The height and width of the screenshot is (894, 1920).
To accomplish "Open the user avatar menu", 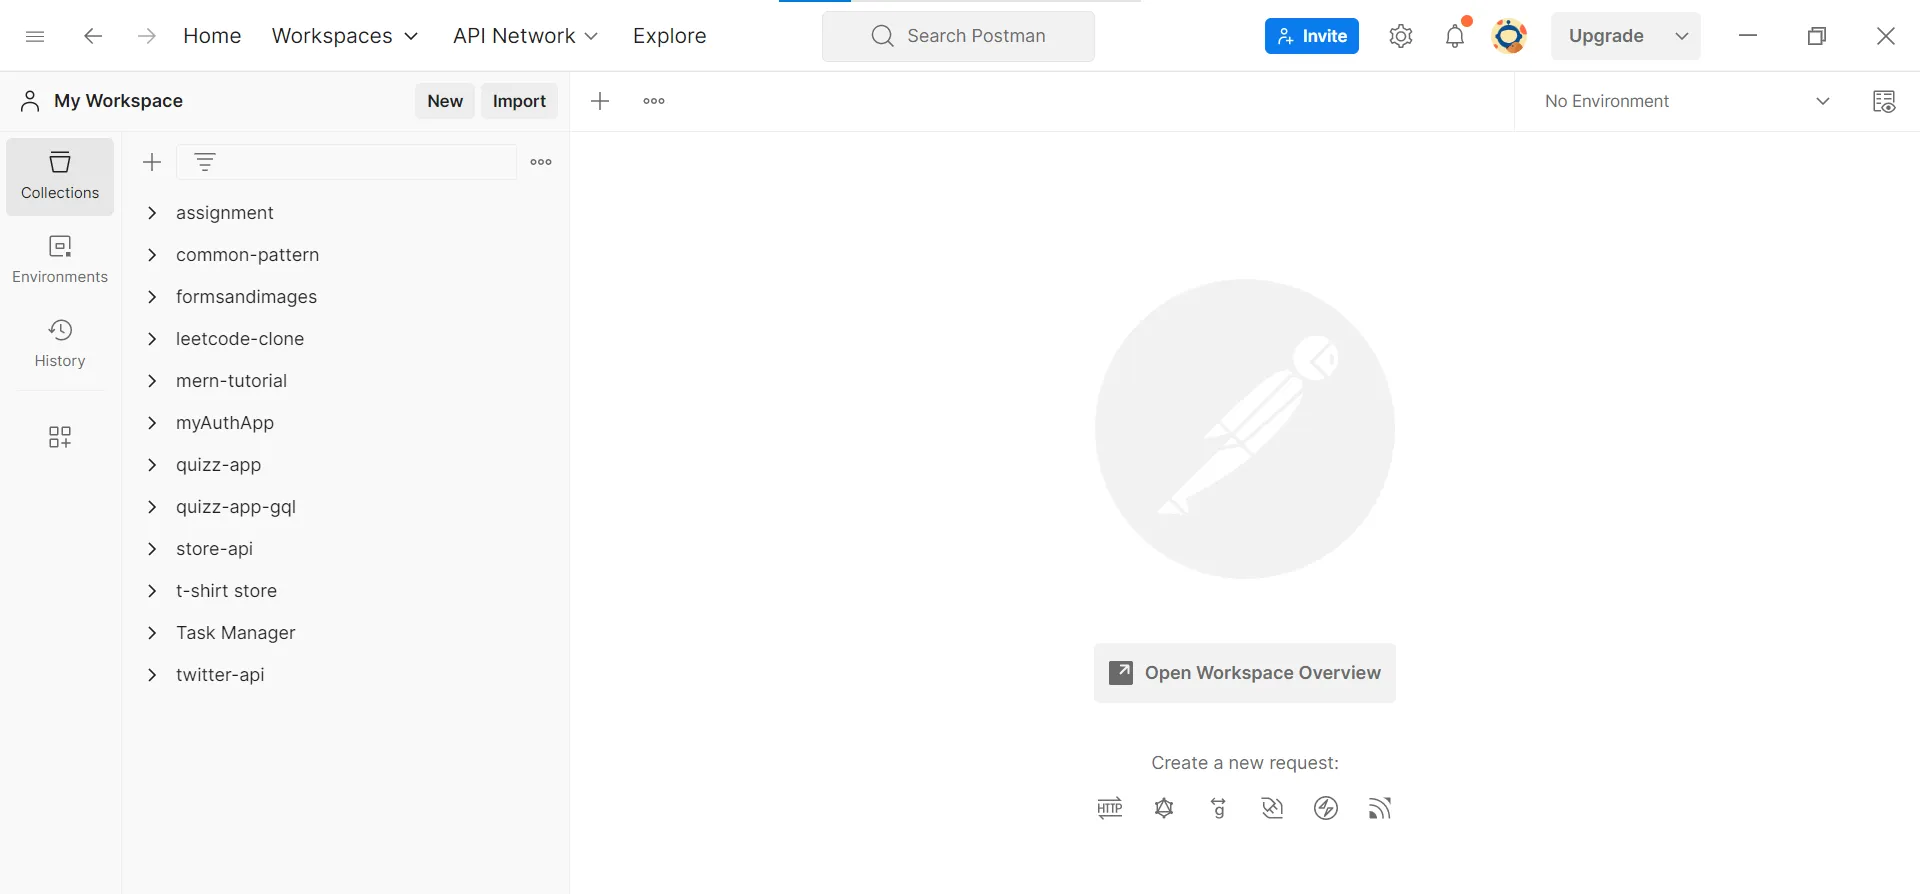I will [1509, 36].
